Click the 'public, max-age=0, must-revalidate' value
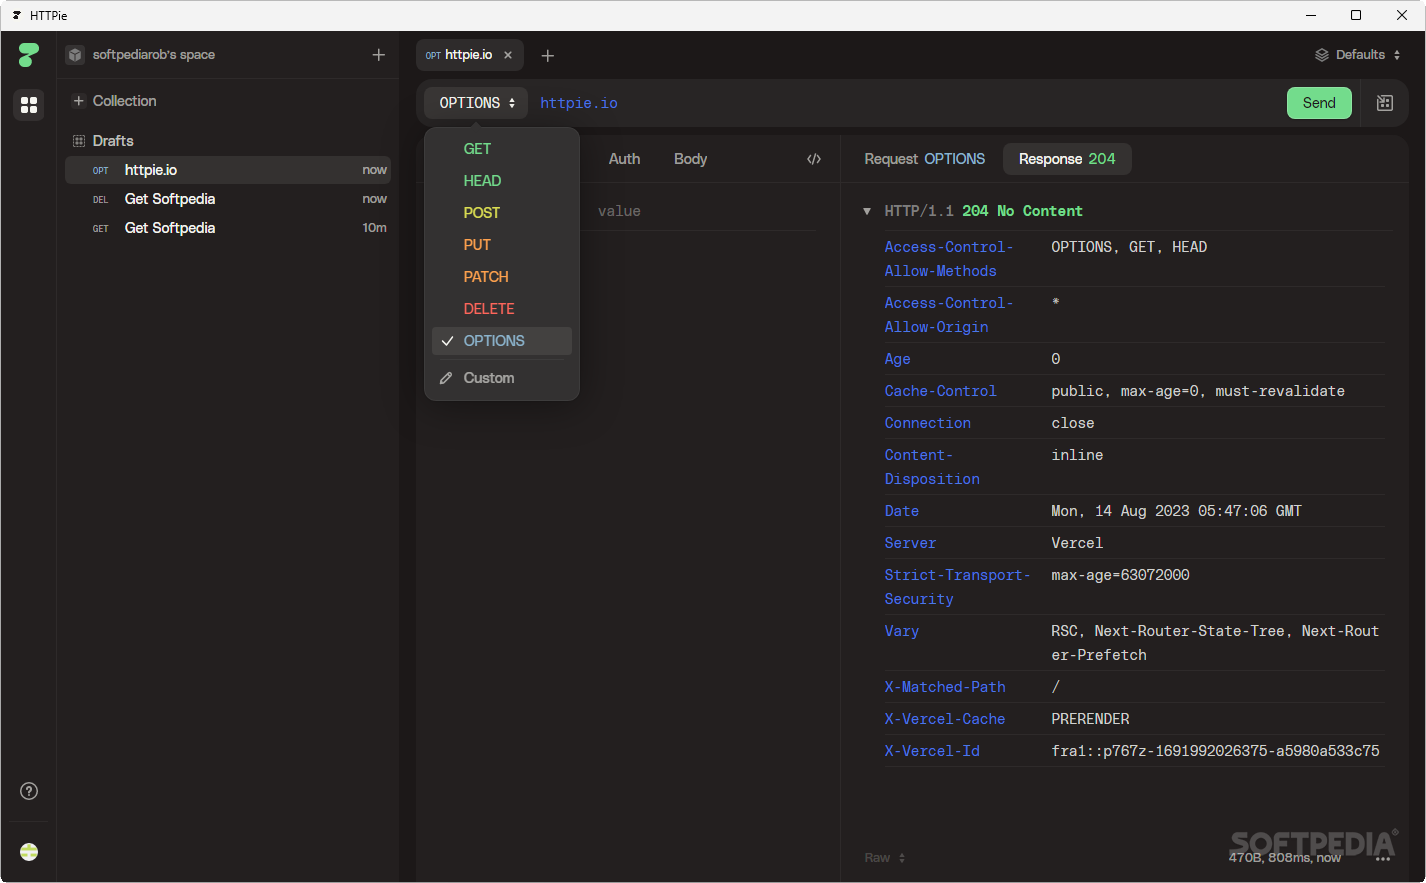Image resolution: width=1426 pixels, height=883 pixels. click(1198, 391)
